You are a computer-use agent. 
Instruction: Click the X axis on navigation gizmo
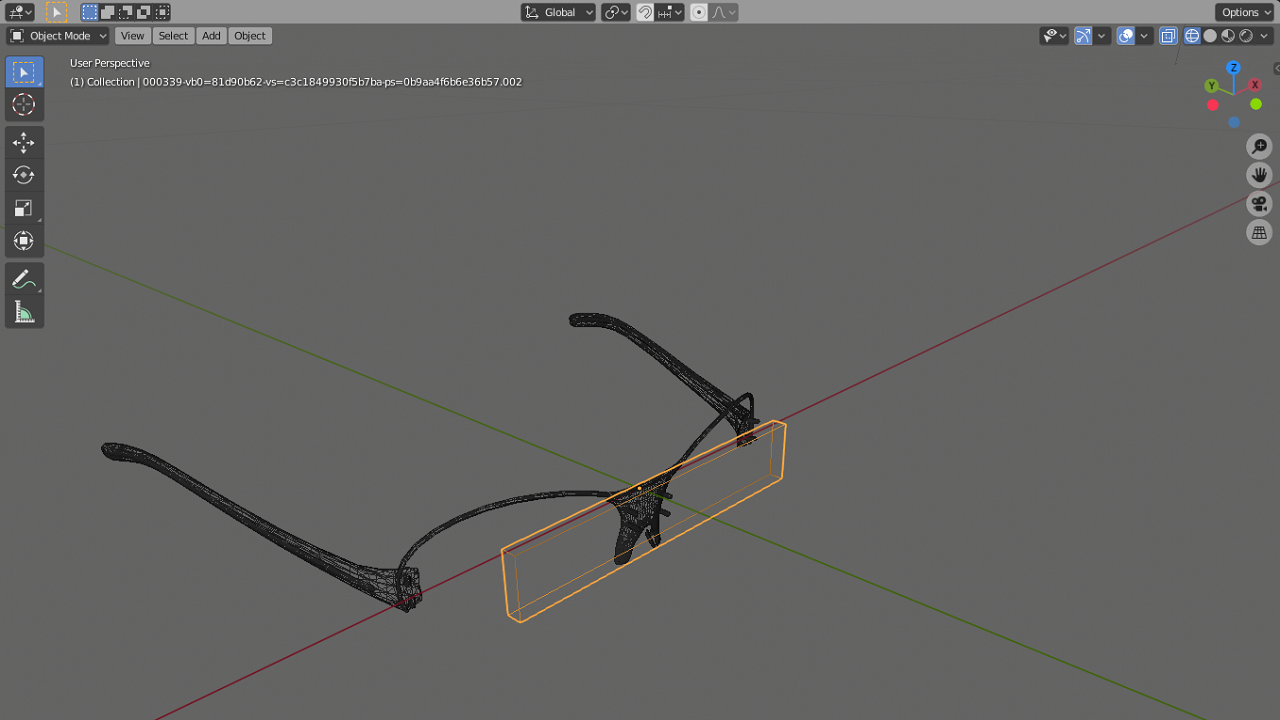click(x=1255, y=85)
